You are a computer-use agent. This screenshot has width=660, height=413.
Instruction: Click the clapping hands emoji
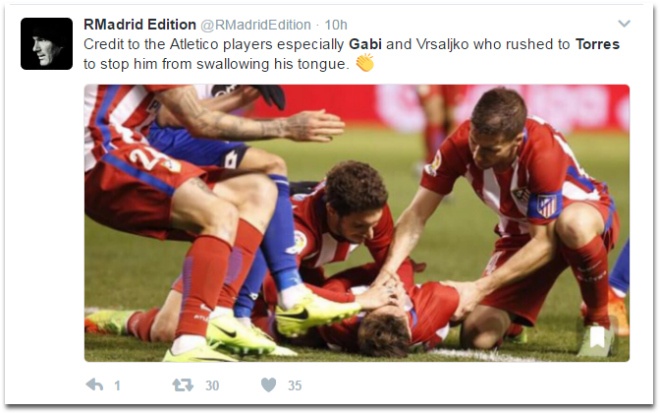click(x=365, y=63)
